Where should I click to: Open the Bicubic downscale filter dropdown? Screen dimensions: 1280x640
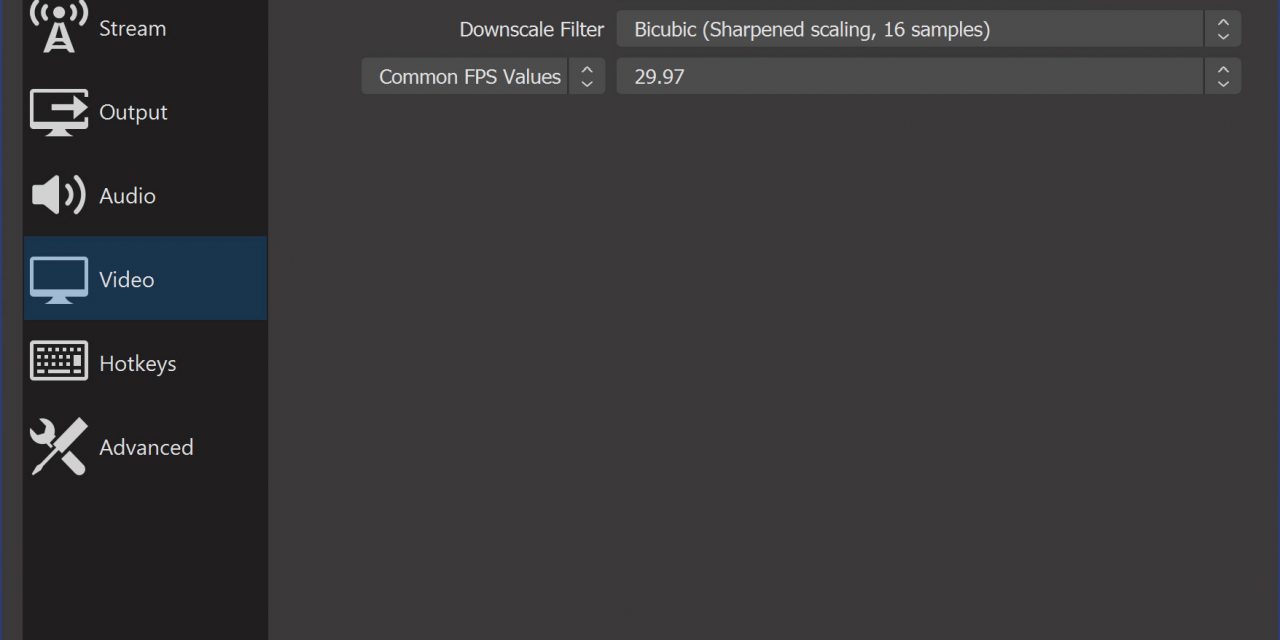click(909, 29)
